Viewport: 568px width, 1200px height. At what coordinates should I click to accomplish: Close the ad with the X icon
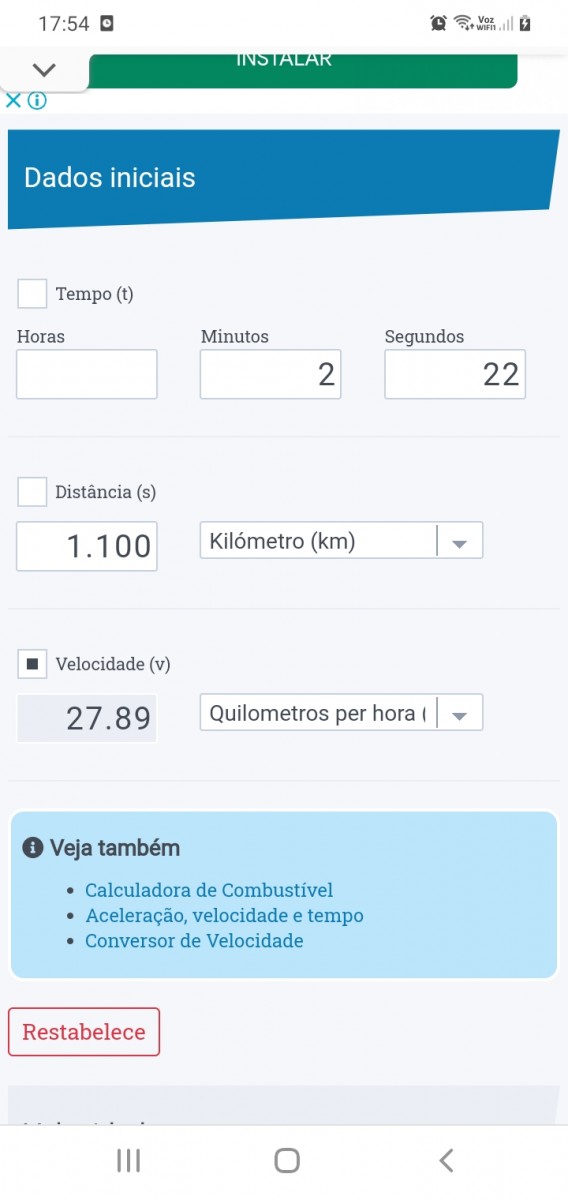click(x=13, y=100)
